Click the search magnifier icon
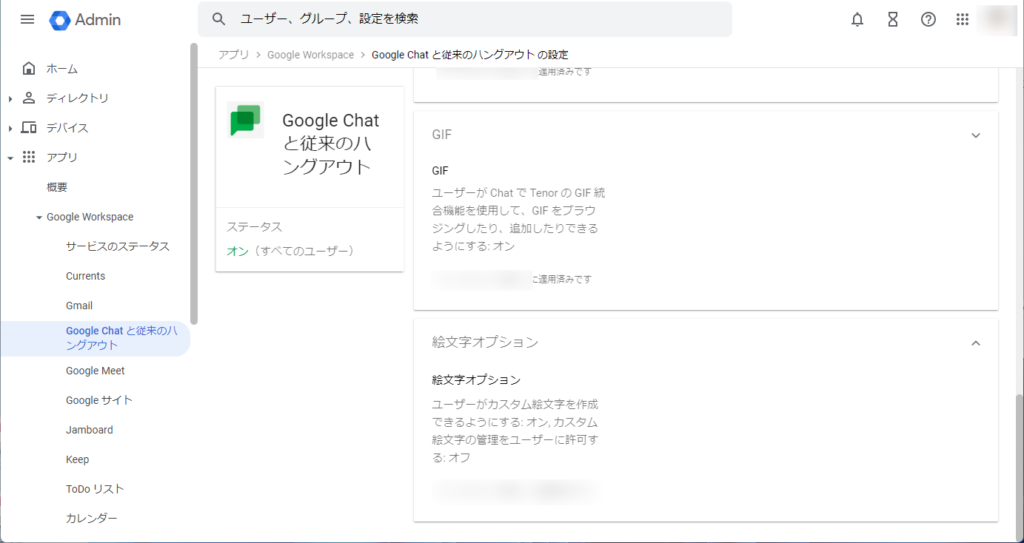The height and width of the screenshot is (543, 1024). 219,19
